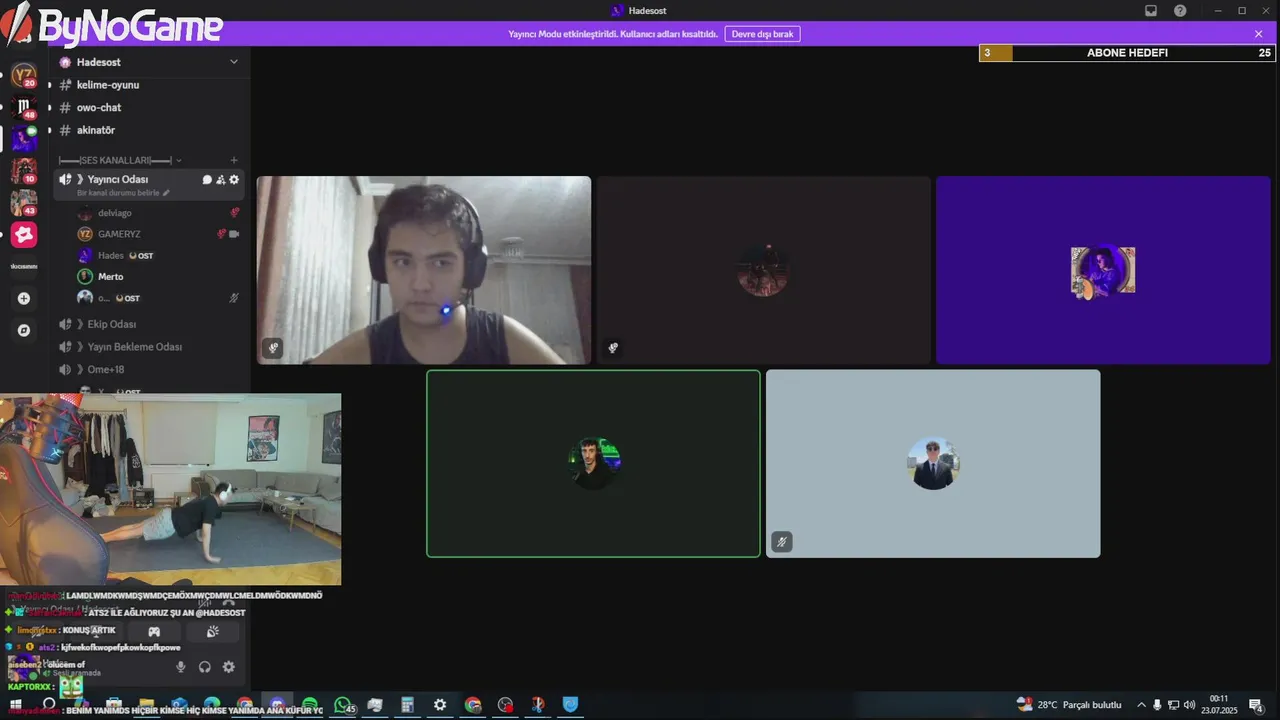1280x720 pixels.
Task: Click the 'Devre dışı bırak' button
Action: tap(762, 34)
